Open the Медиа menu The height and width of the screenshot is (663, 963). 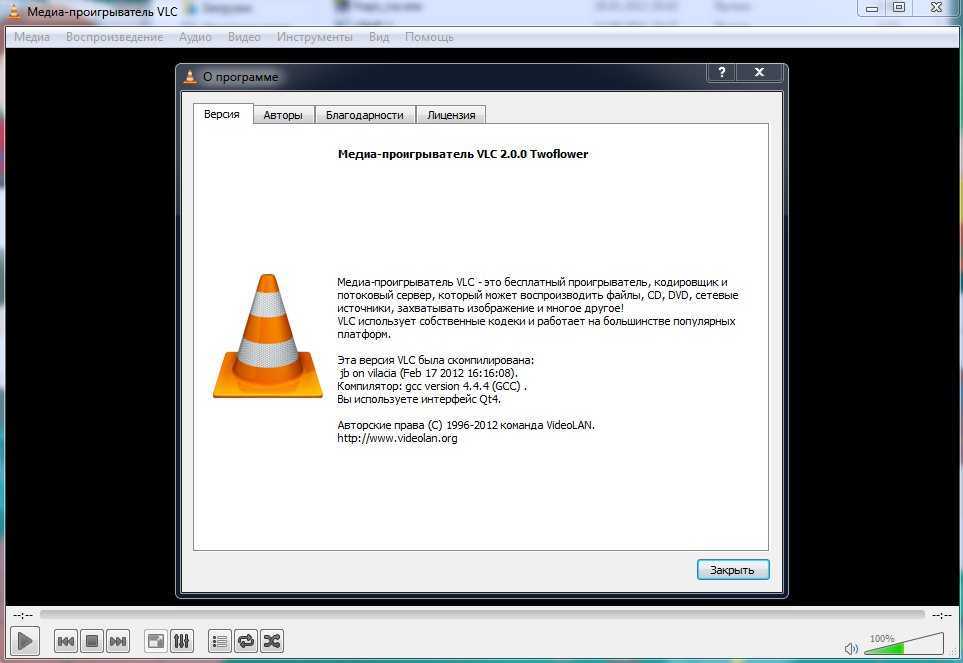[32, 37]
